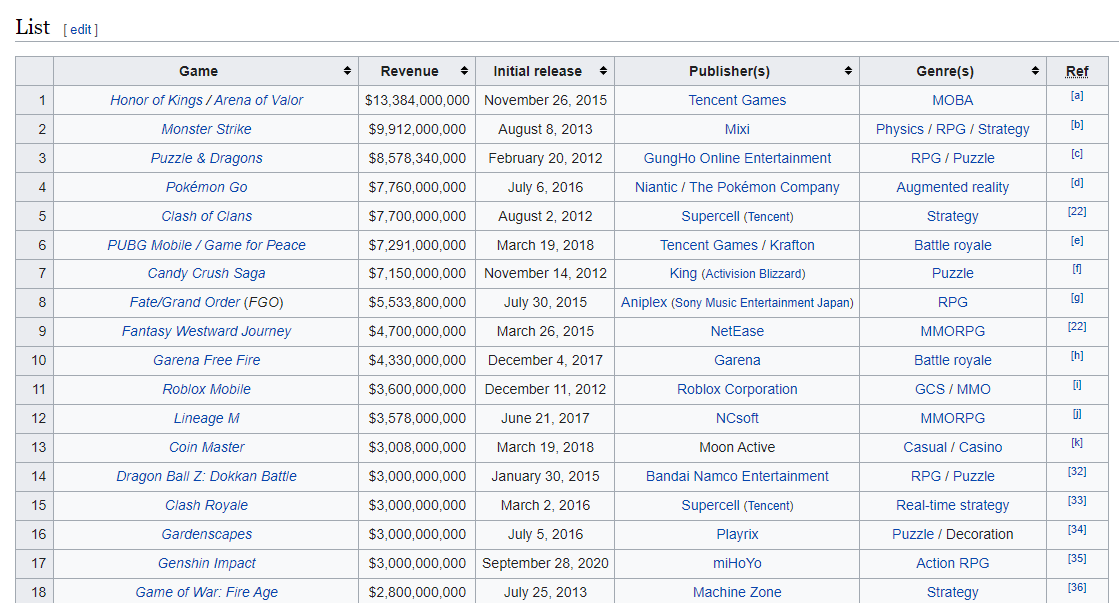This screenshot has height=603, width=1119.
Task: Open the Dragon Ball Z: Dokkan Battle link
Action: pos(206,476)
